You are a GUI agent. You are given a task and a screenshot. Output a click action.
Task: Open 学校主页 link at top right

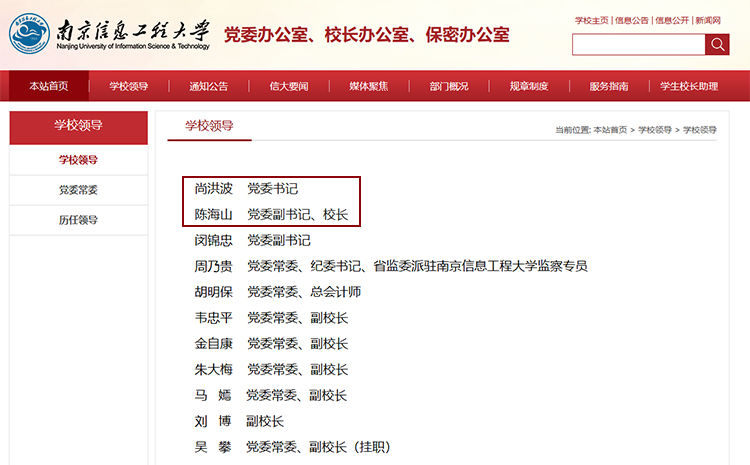pos(592,20)
